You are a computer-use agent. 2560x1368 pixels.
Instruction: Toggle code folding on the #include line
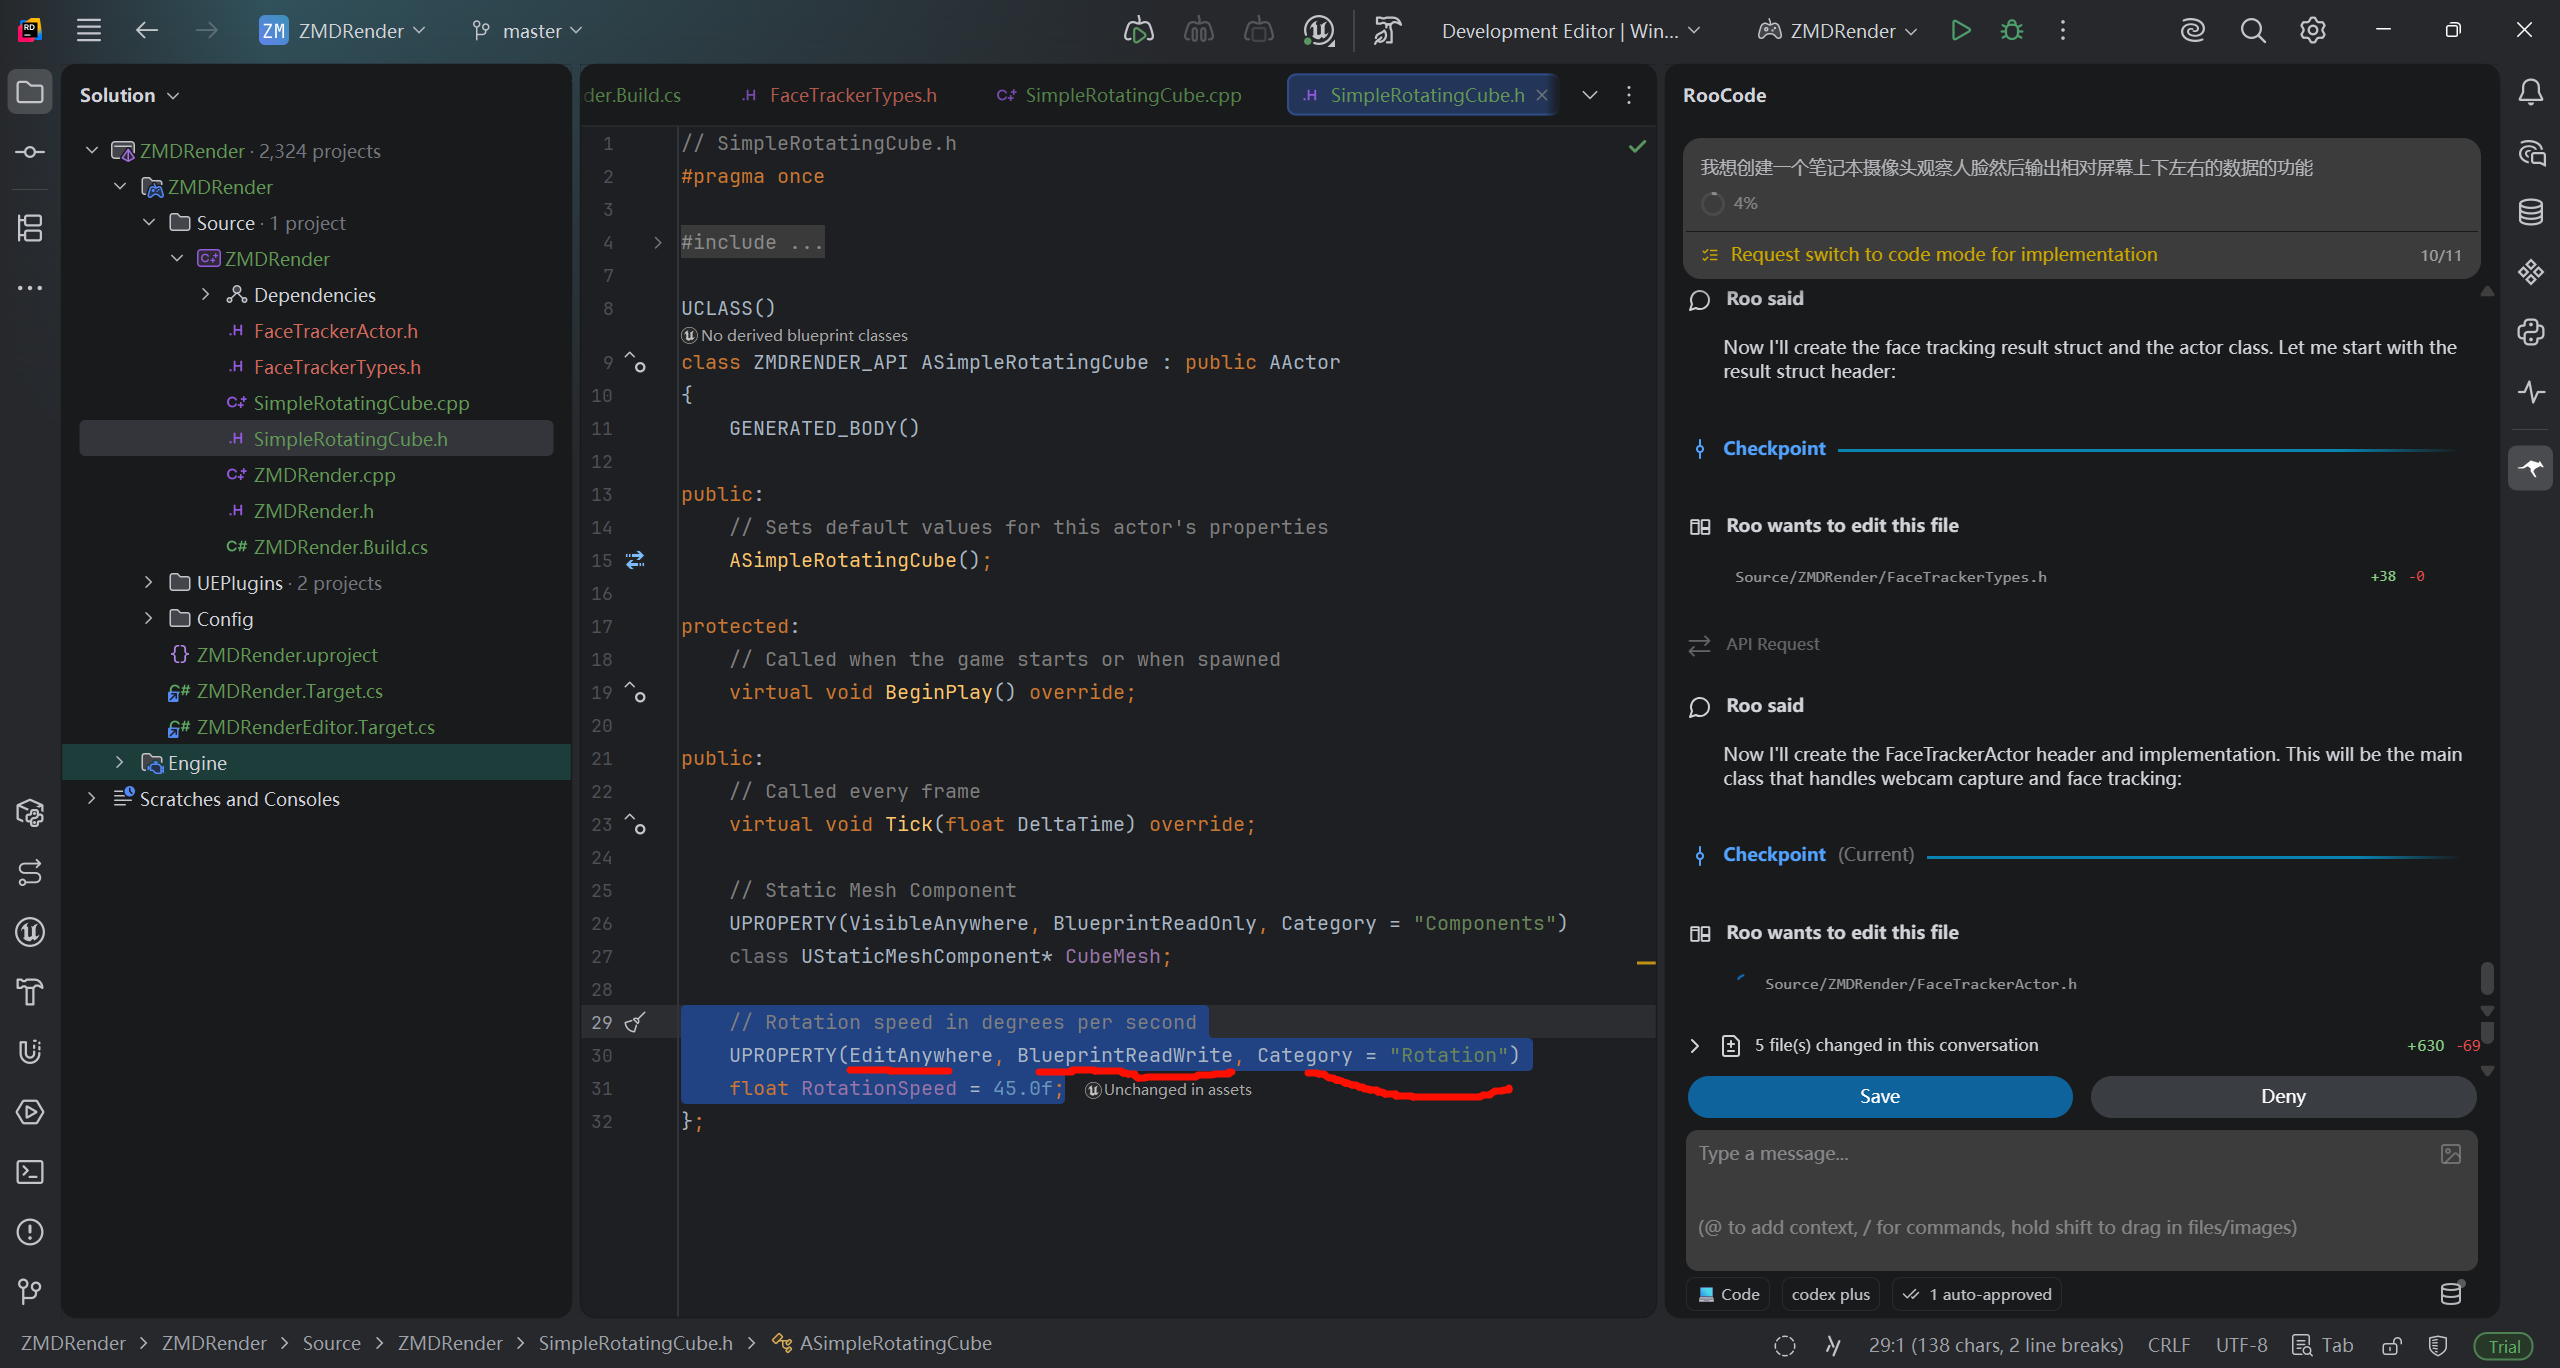[657, 243]
